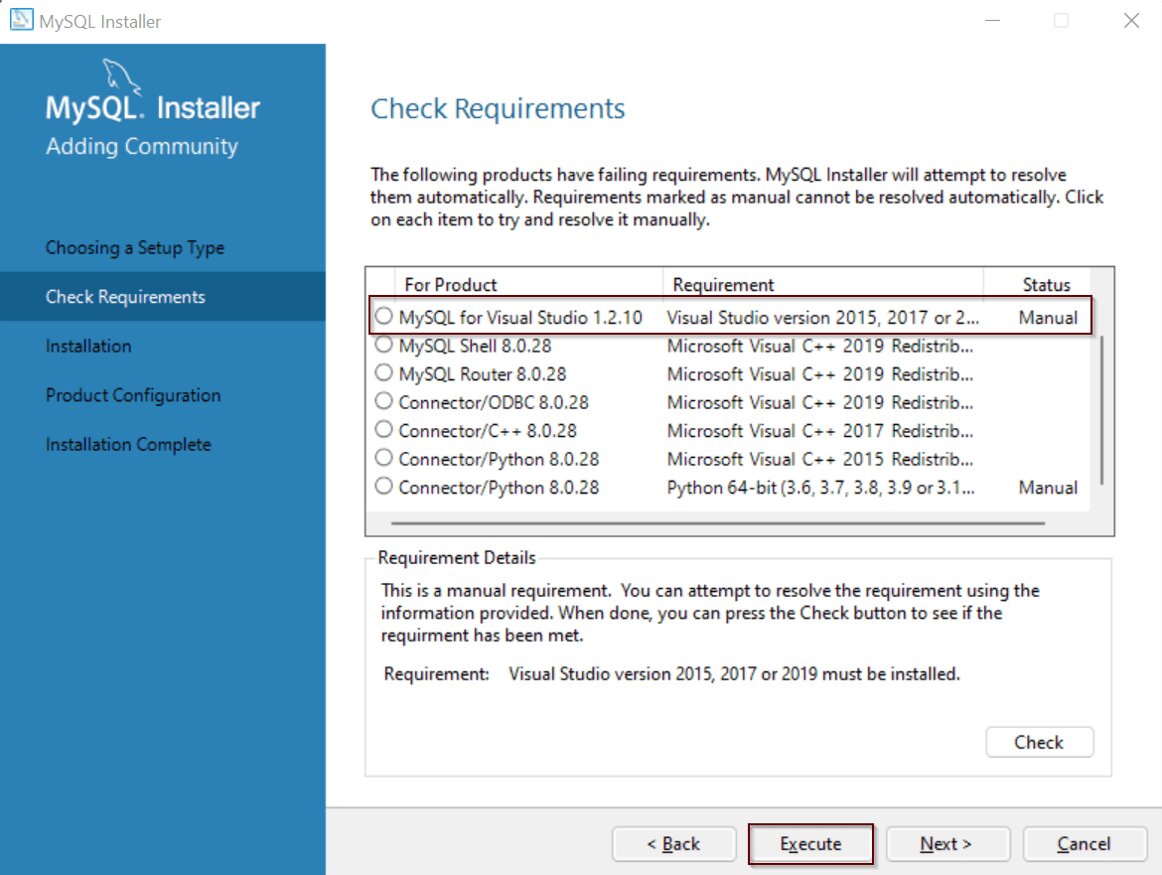The width and height of the screenshot is (1162, 875).
Task: Click the Connector/C++ 8.0.28 product name
Action: (488, 430)
